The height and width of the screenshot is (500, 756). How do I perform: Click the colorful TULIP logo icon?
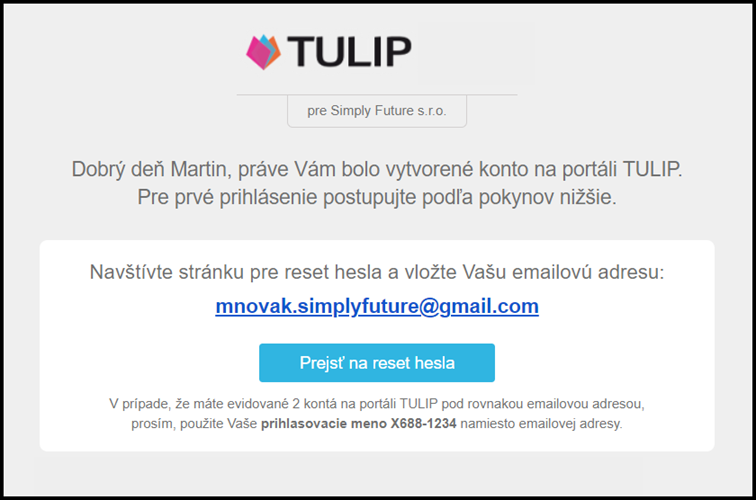[x=264, y=52]
